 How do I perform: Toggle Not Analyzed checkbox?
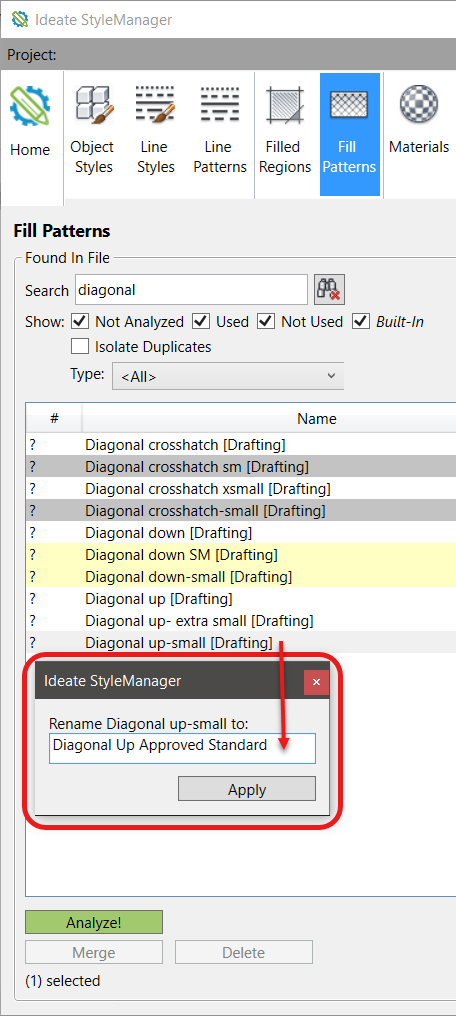pyautogui.click(x=80, y=321)
